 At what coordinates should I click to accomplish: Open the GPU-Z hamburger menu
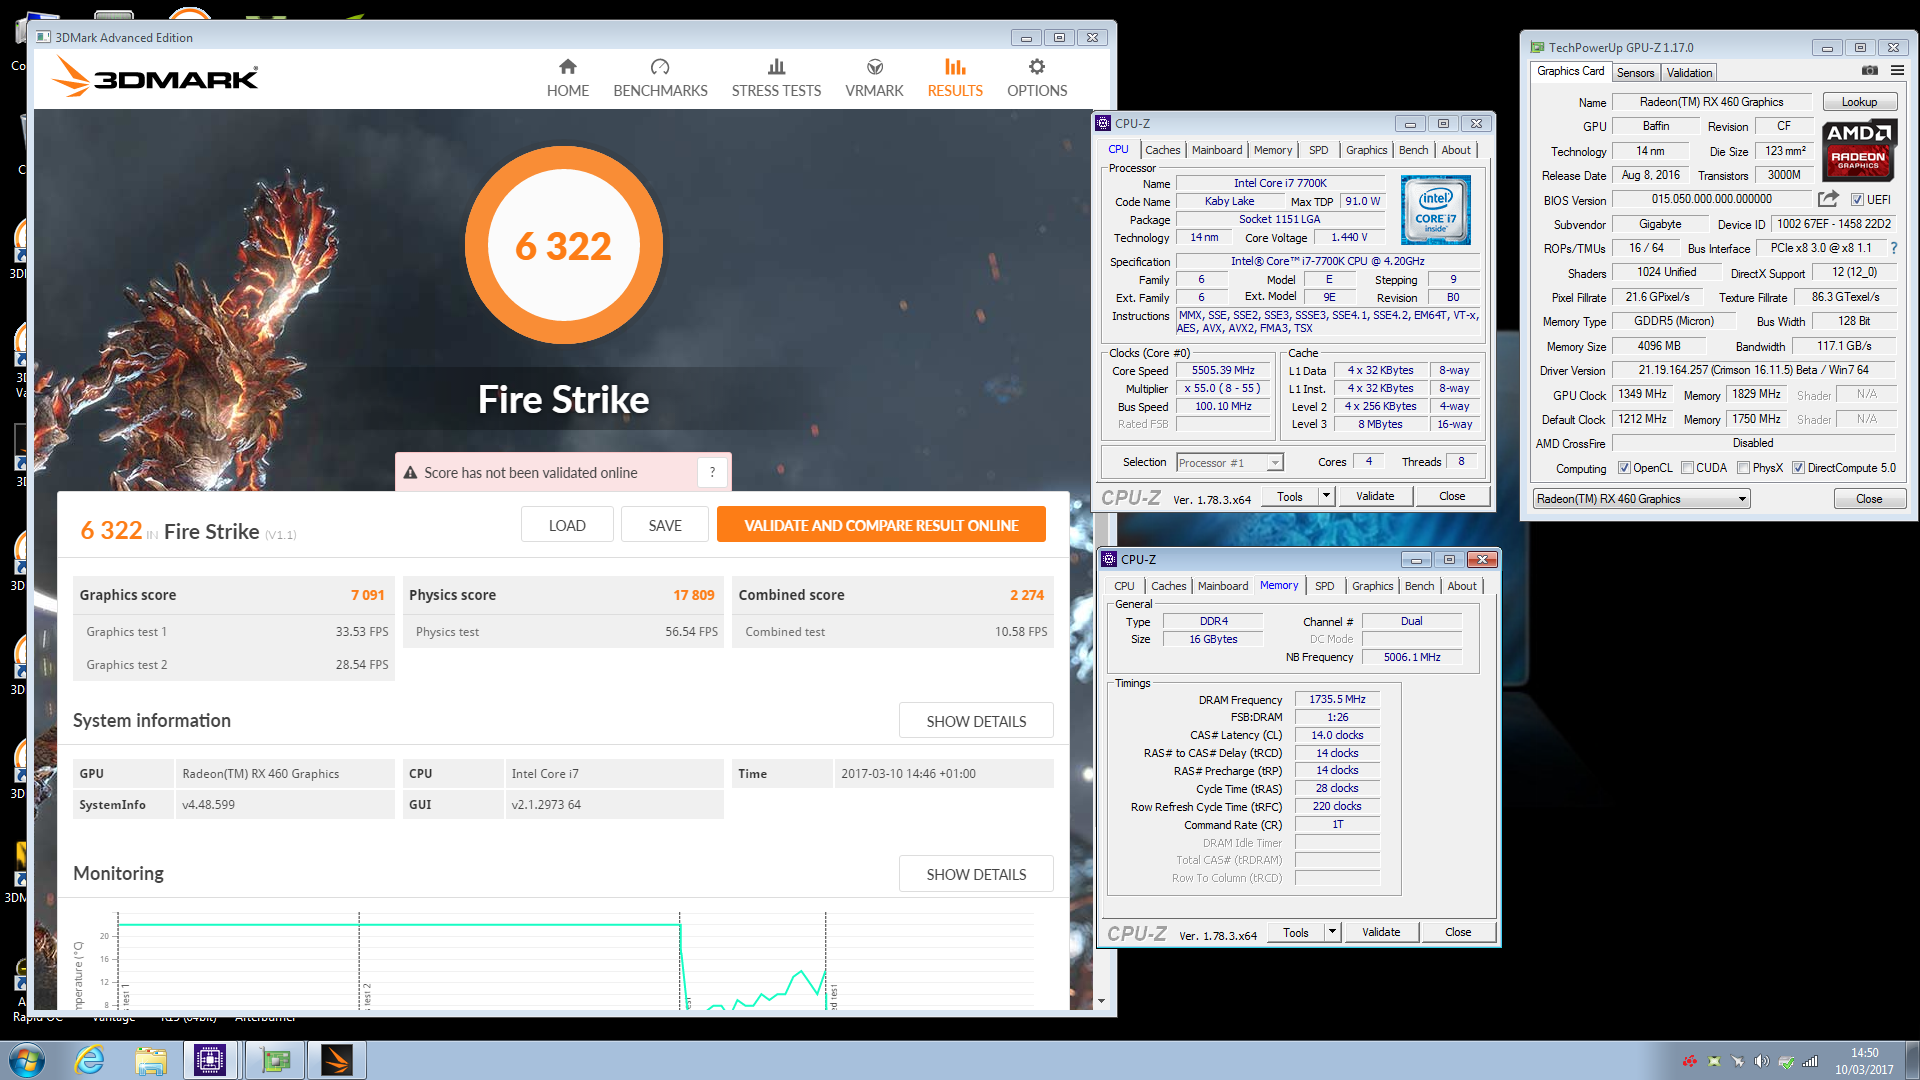(1897, 71)
